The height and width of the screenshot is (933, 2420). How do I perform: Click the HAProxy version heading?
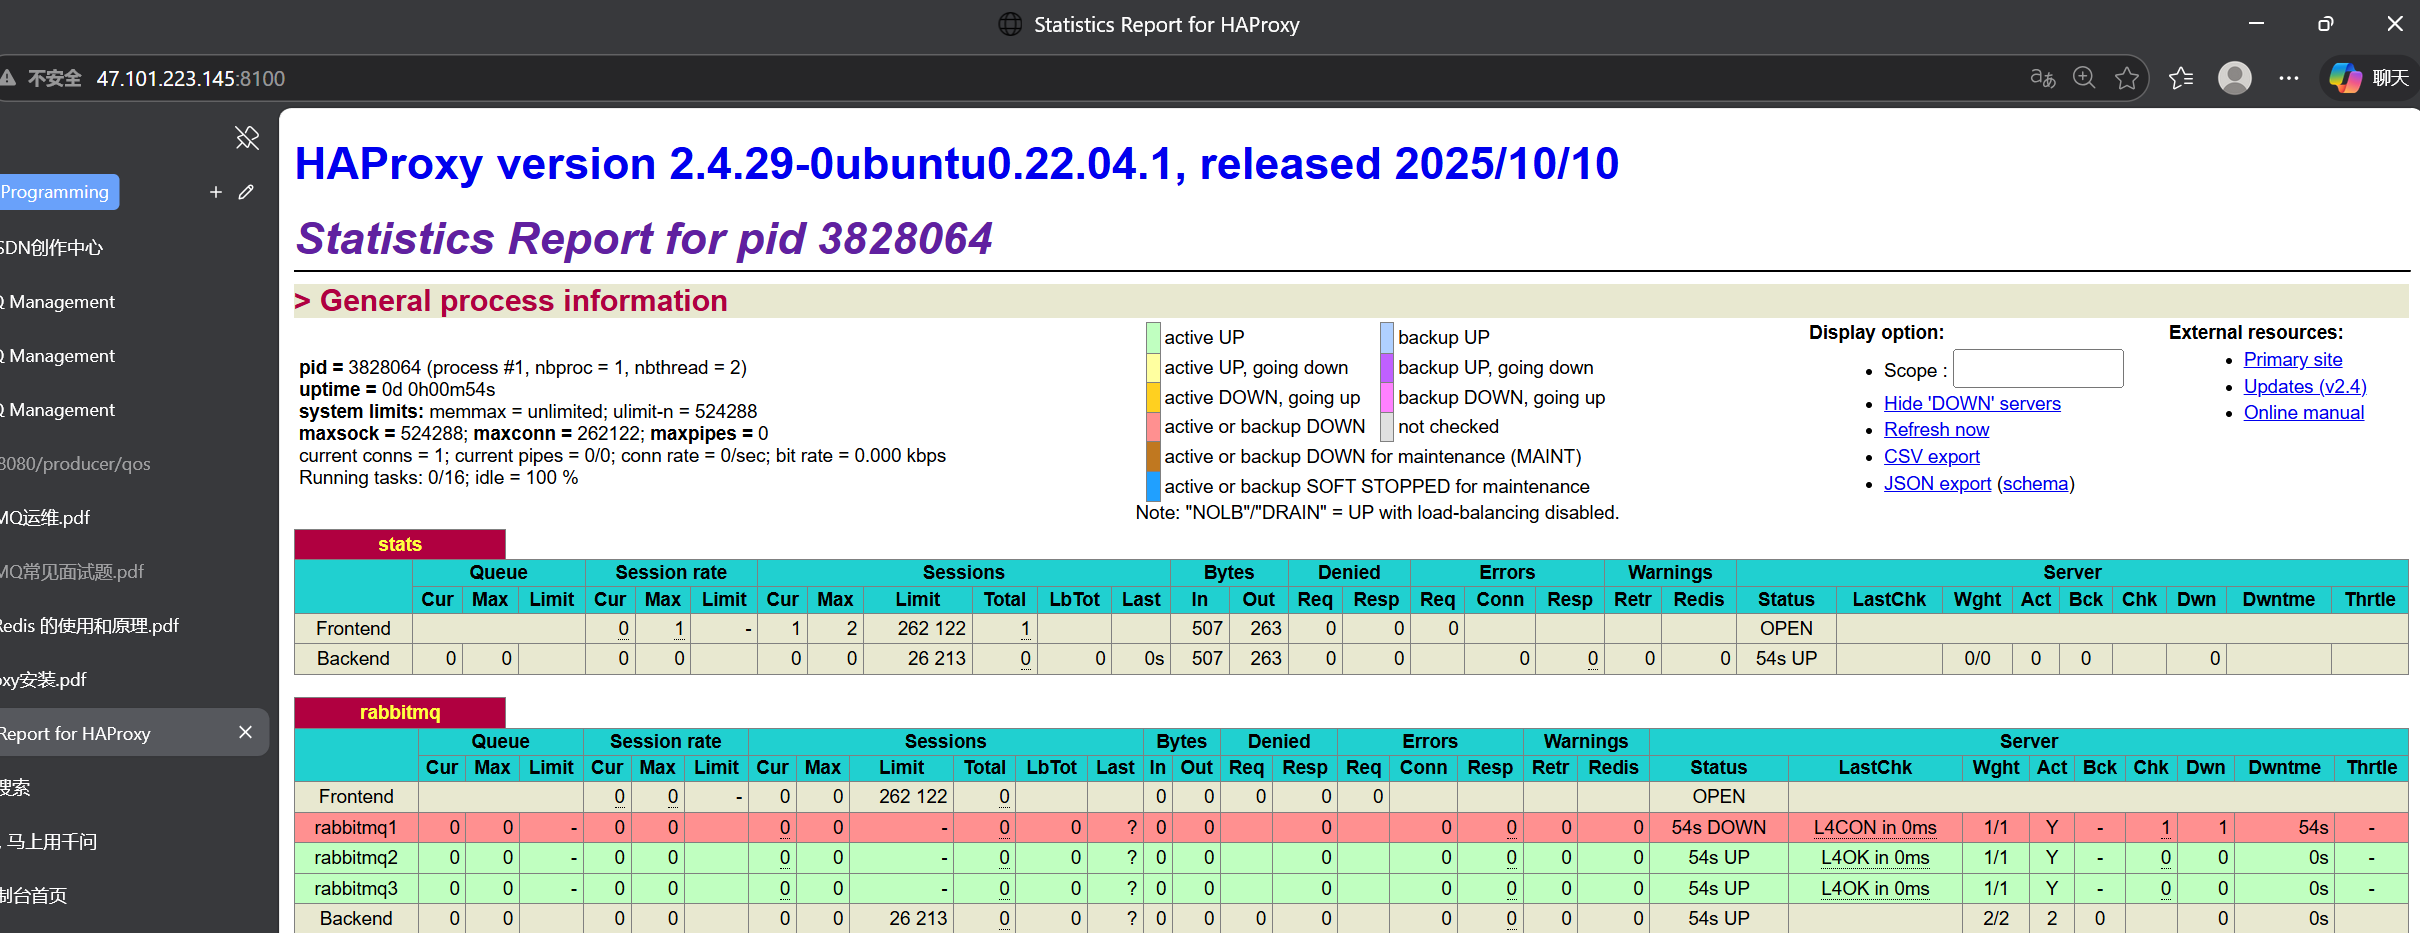pos(957,163)
